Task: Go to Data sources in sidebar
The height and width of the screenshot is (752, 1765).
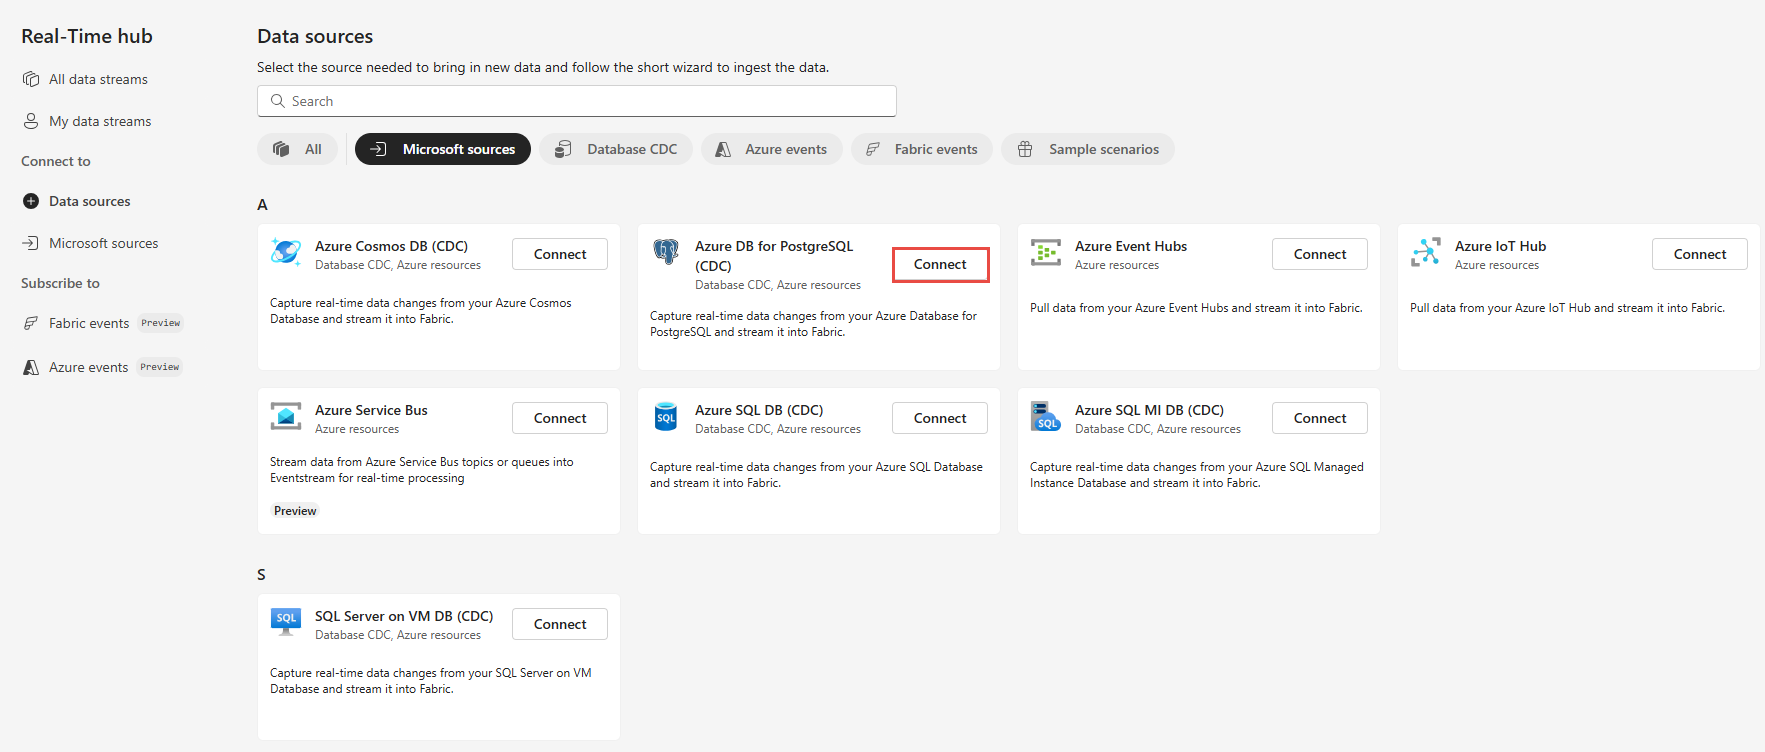Action: click(90, 201)
